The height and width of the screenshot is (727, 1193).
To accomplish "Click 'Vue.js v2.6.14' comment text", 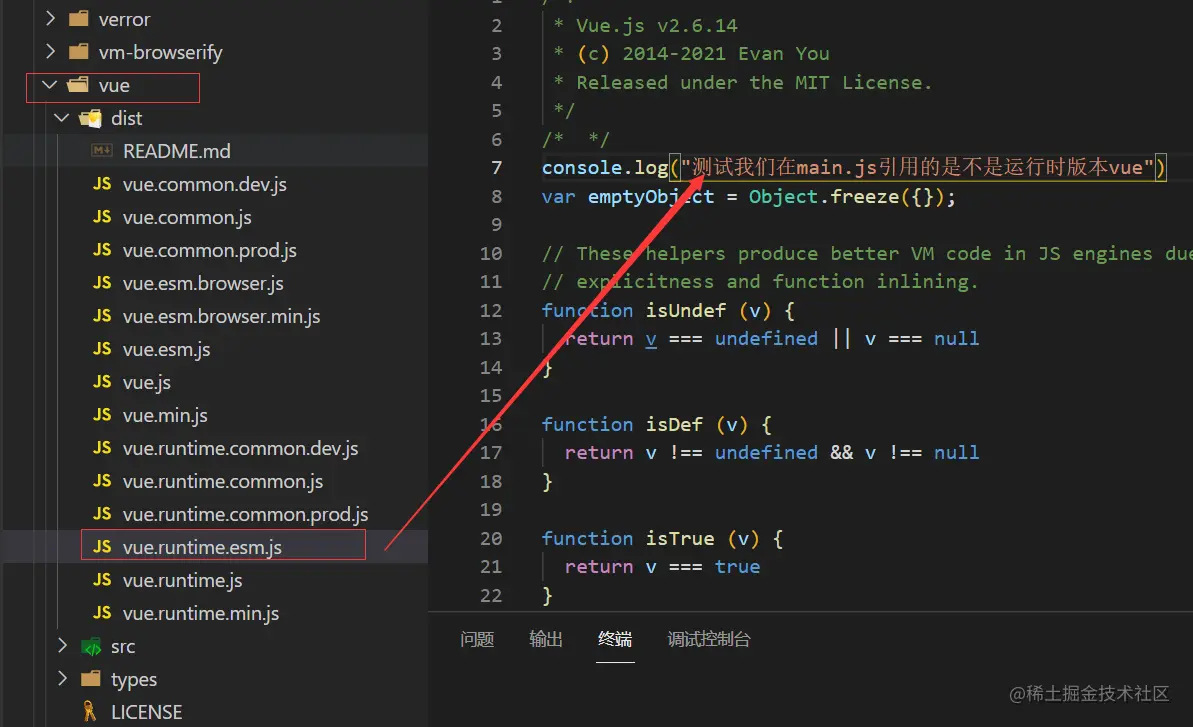I will point(657,25).
